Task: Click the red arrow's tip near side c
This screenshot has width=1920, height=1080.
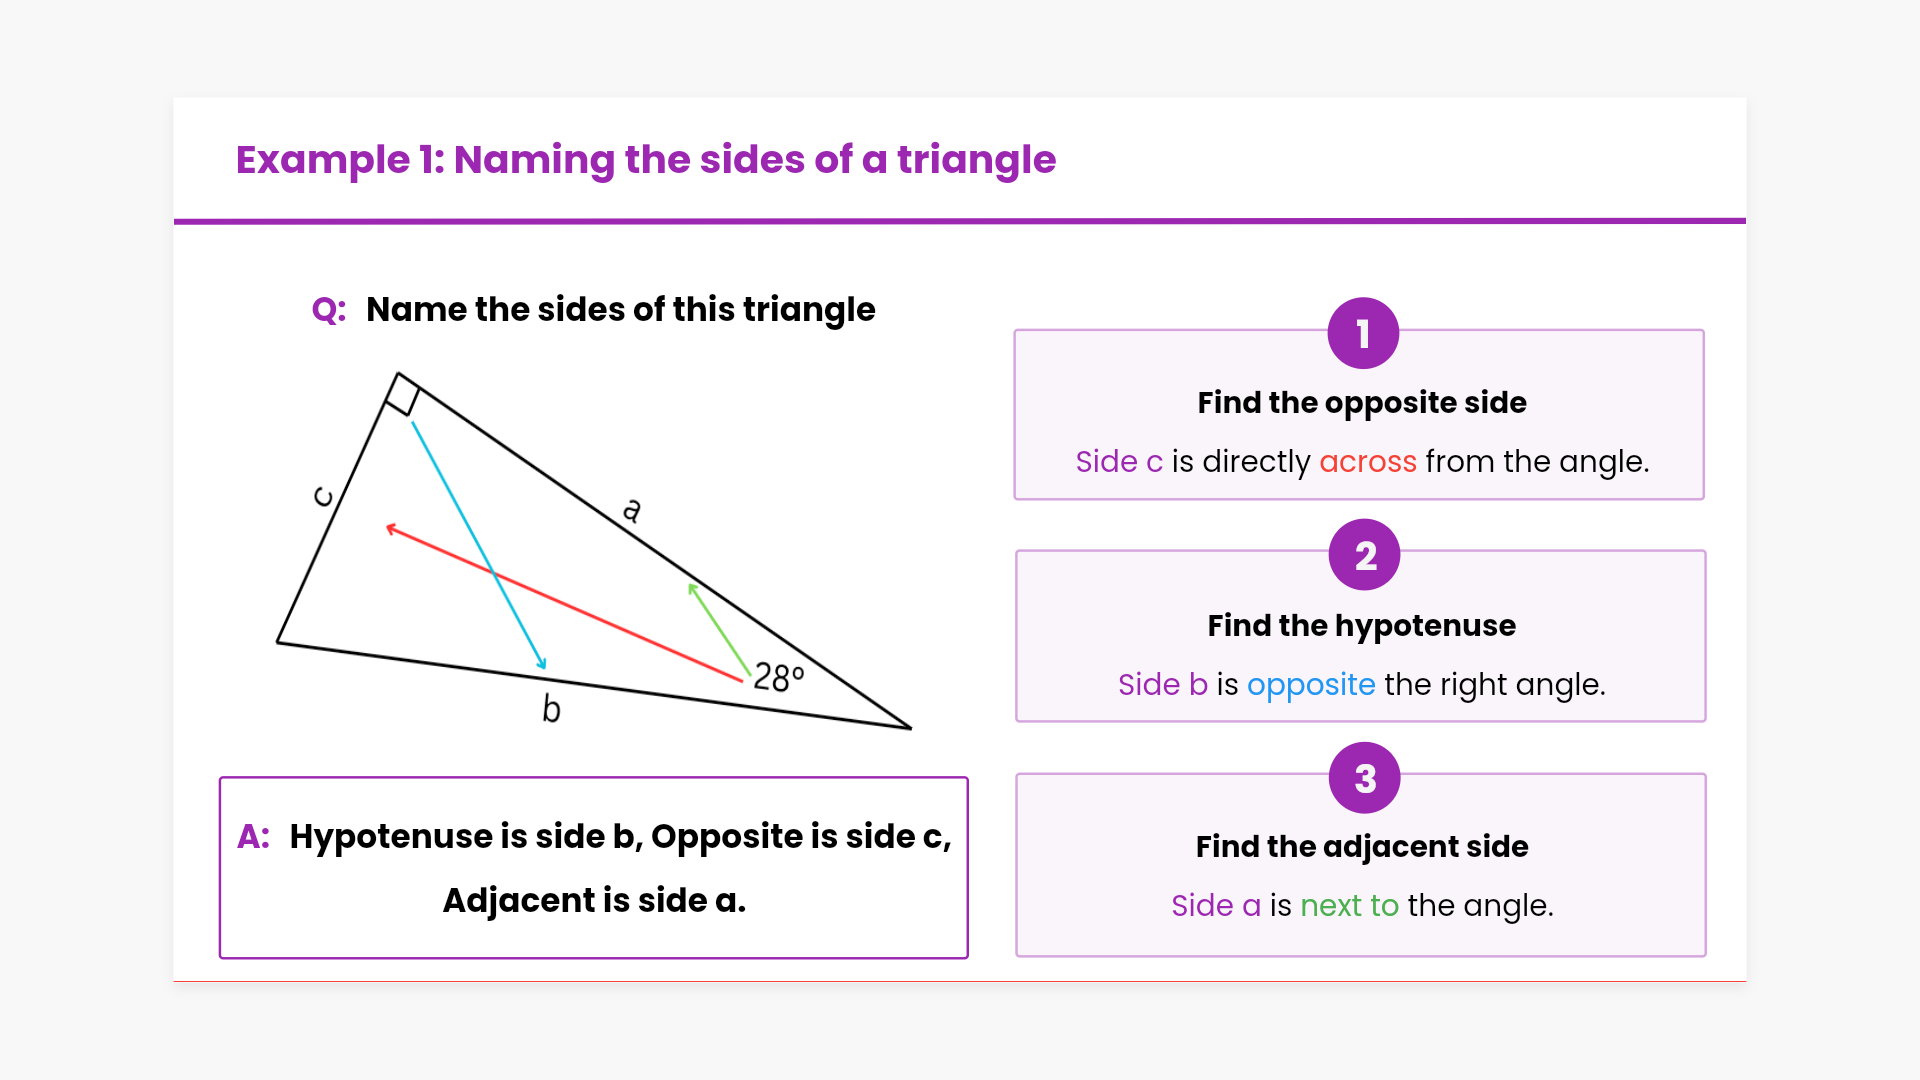Action: [389, 527]
